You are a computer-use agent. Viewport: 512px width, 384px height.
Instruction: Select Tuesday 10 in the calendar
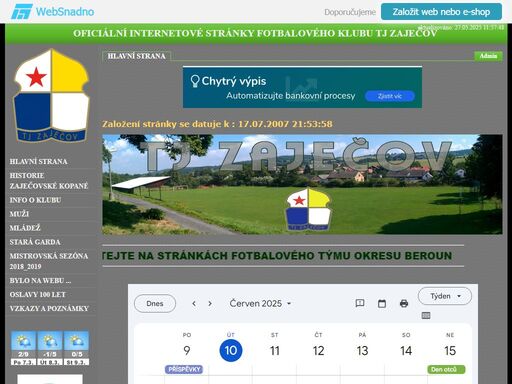[231, 350]
